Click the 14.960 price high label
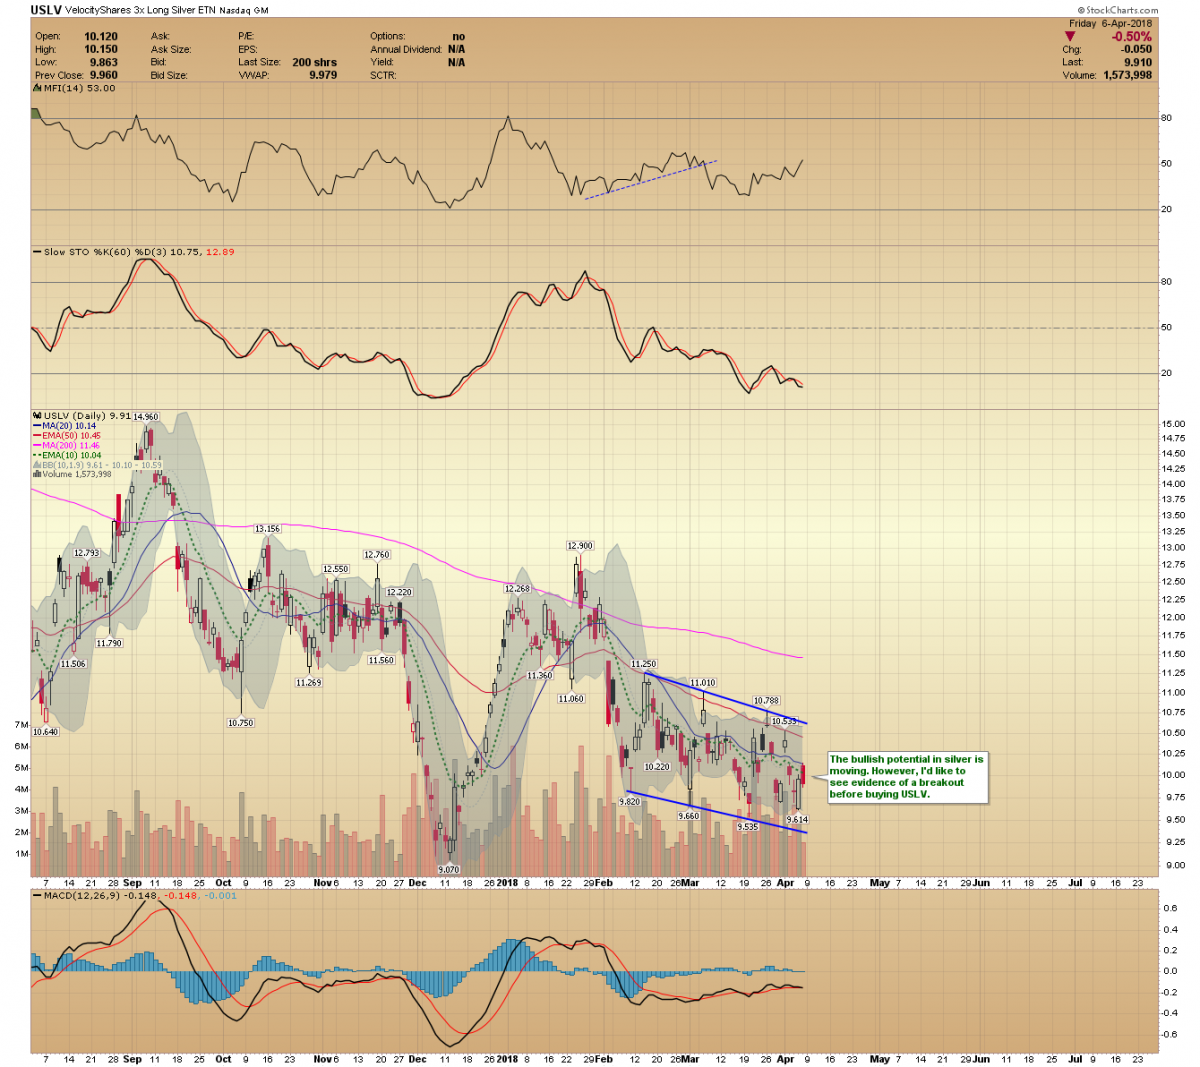 click(x=146, y=417)
